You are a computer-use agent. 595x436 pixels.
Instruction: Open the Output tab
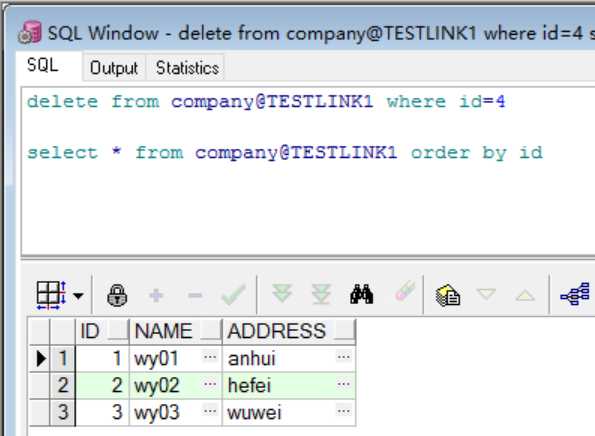114,68
